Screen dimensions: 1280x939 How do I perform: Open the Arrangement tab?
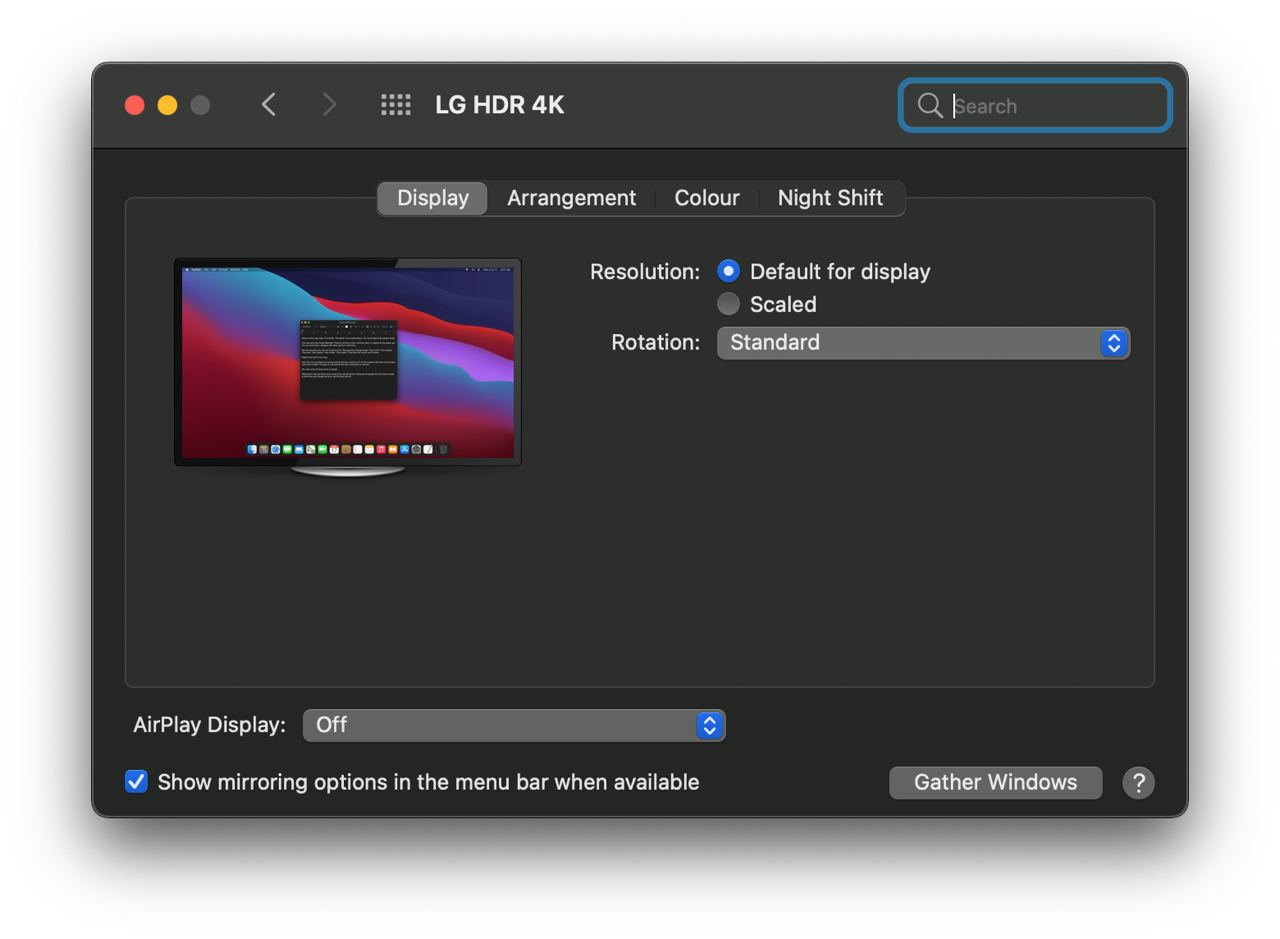tap(571, 198)
